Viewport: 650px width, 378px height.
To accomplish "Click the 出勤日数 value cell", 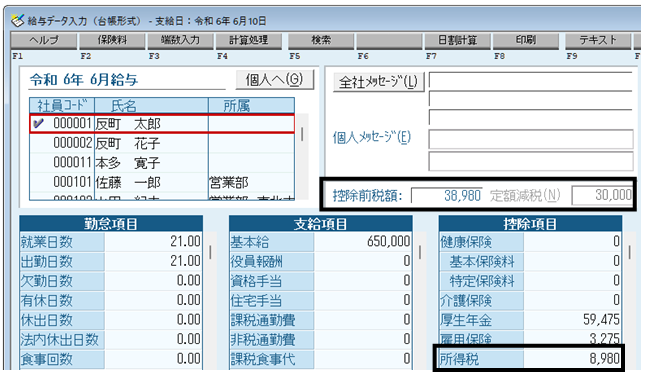I will pyautogui.click(x=153, y=261).
